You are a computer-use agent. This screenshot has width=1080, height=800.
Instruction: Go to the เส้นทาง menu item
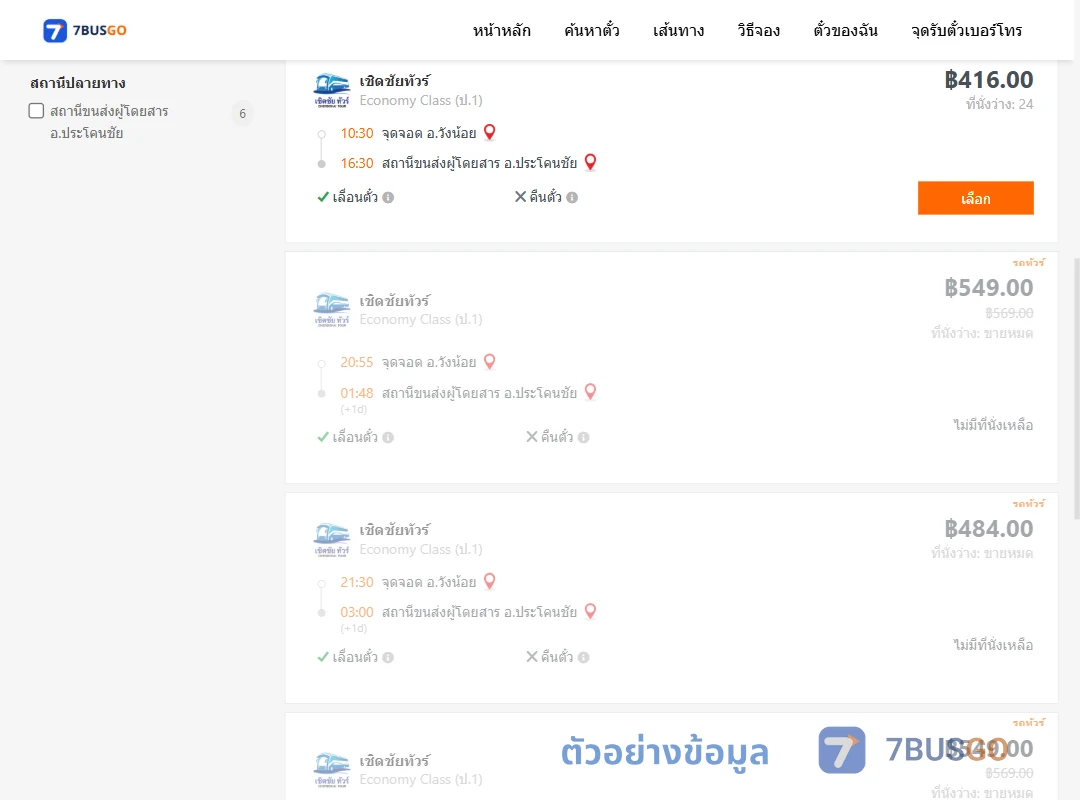[678, 30]
